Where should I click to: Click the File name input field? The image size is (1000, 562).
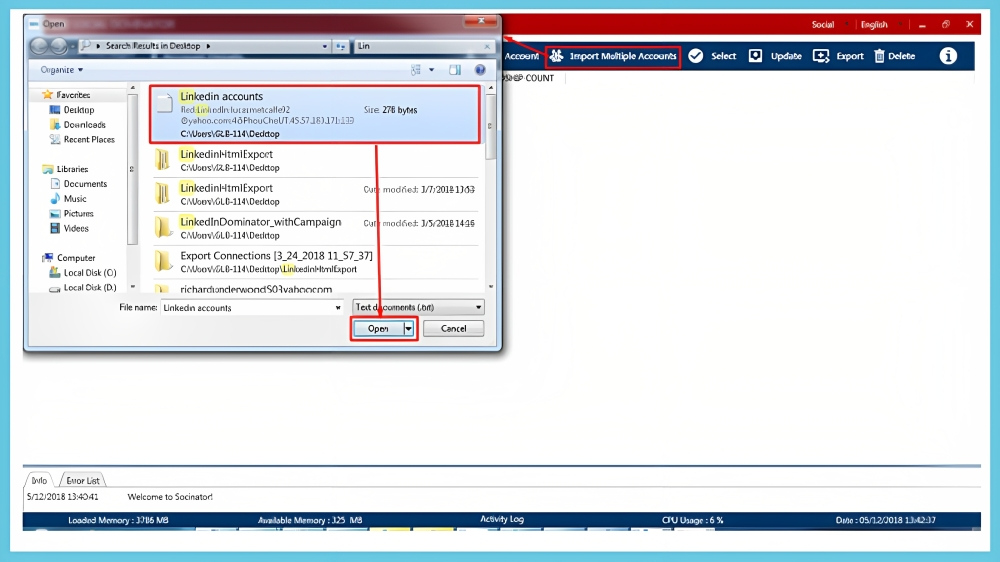pos(247,307)
